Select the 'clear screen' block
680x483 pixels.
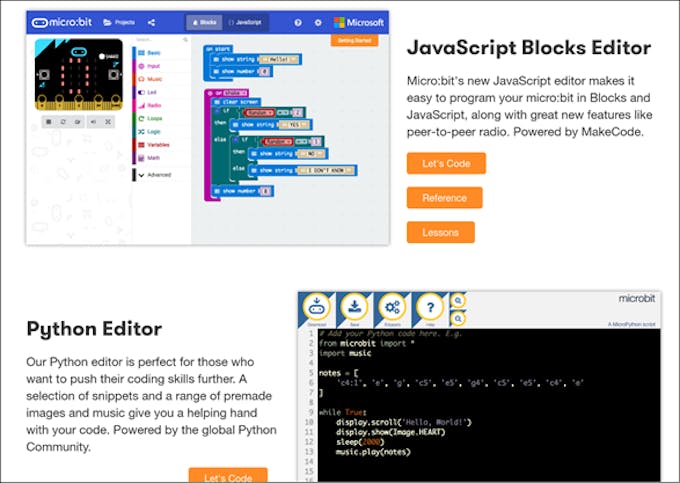point(236,102)
